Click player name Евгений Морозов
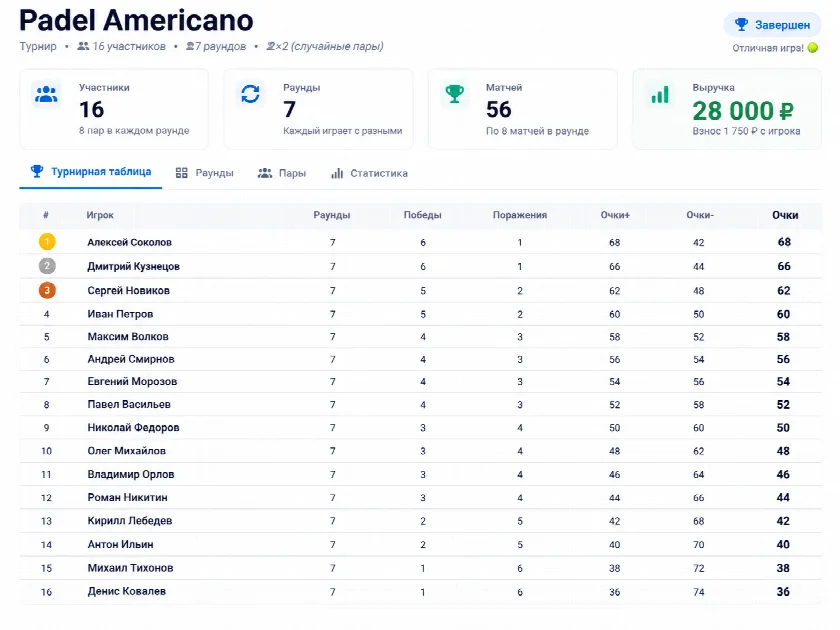This screenshot has width=840, height=630. [132, 381]
